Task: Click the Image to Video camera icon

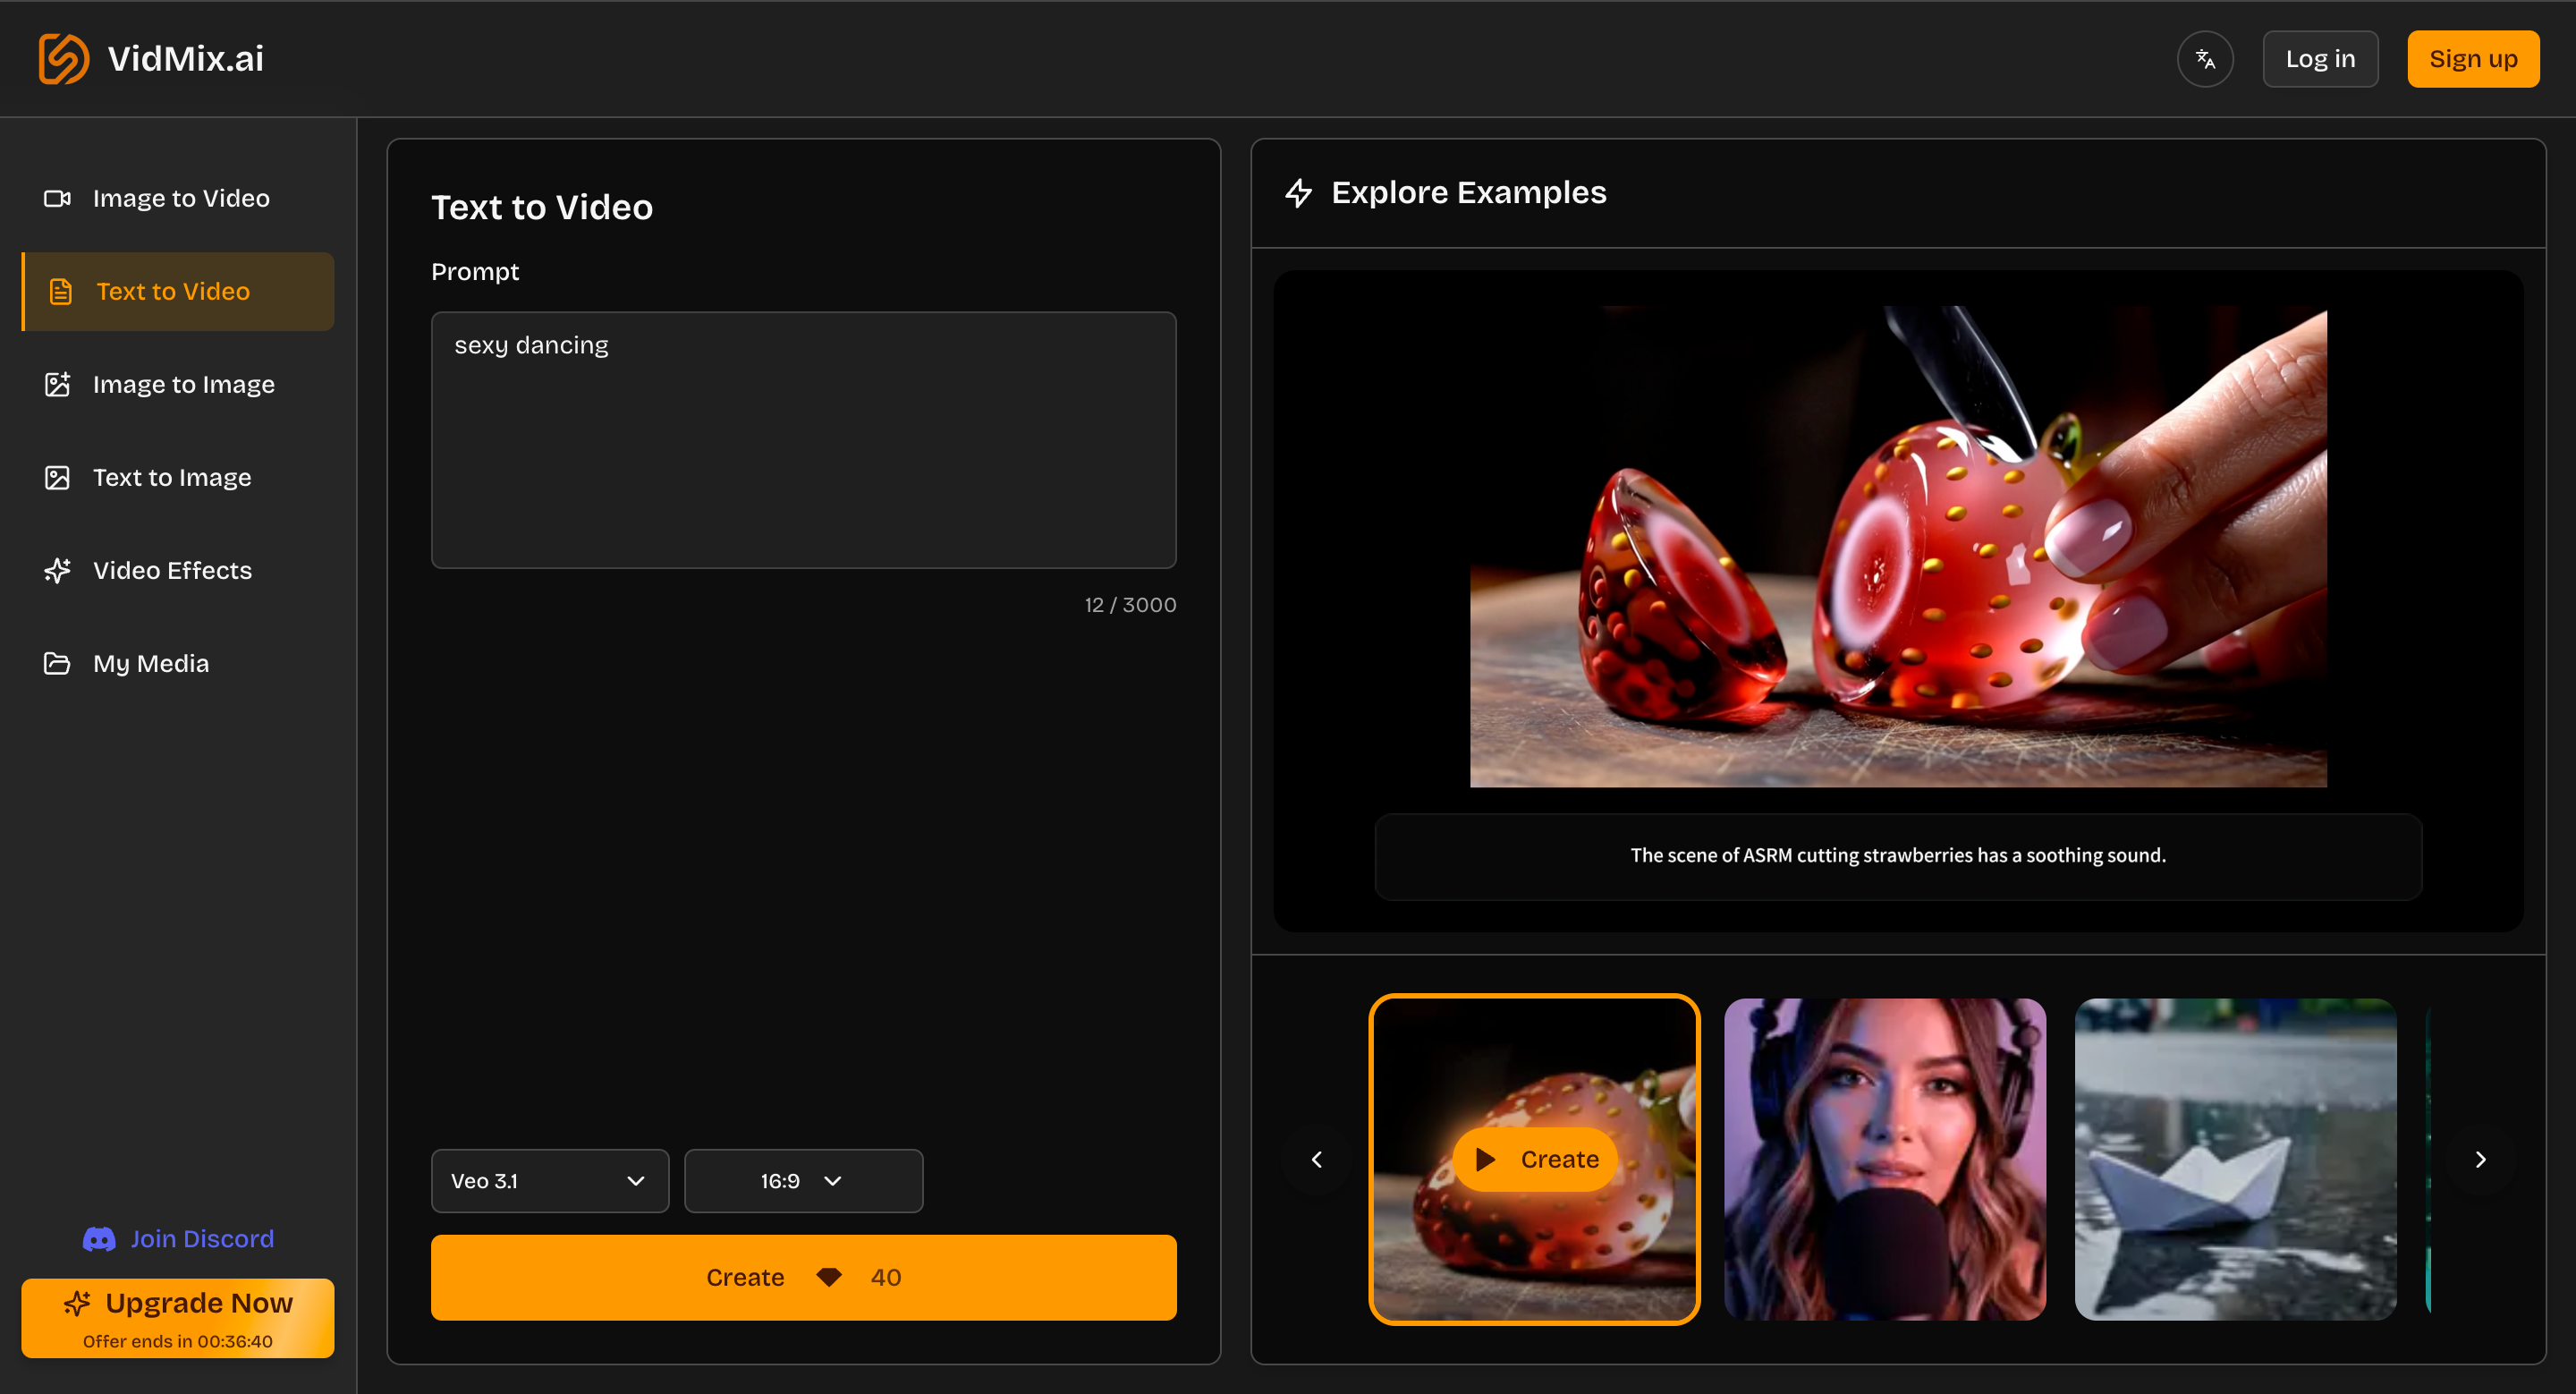Action: click(x=57, y=198)
